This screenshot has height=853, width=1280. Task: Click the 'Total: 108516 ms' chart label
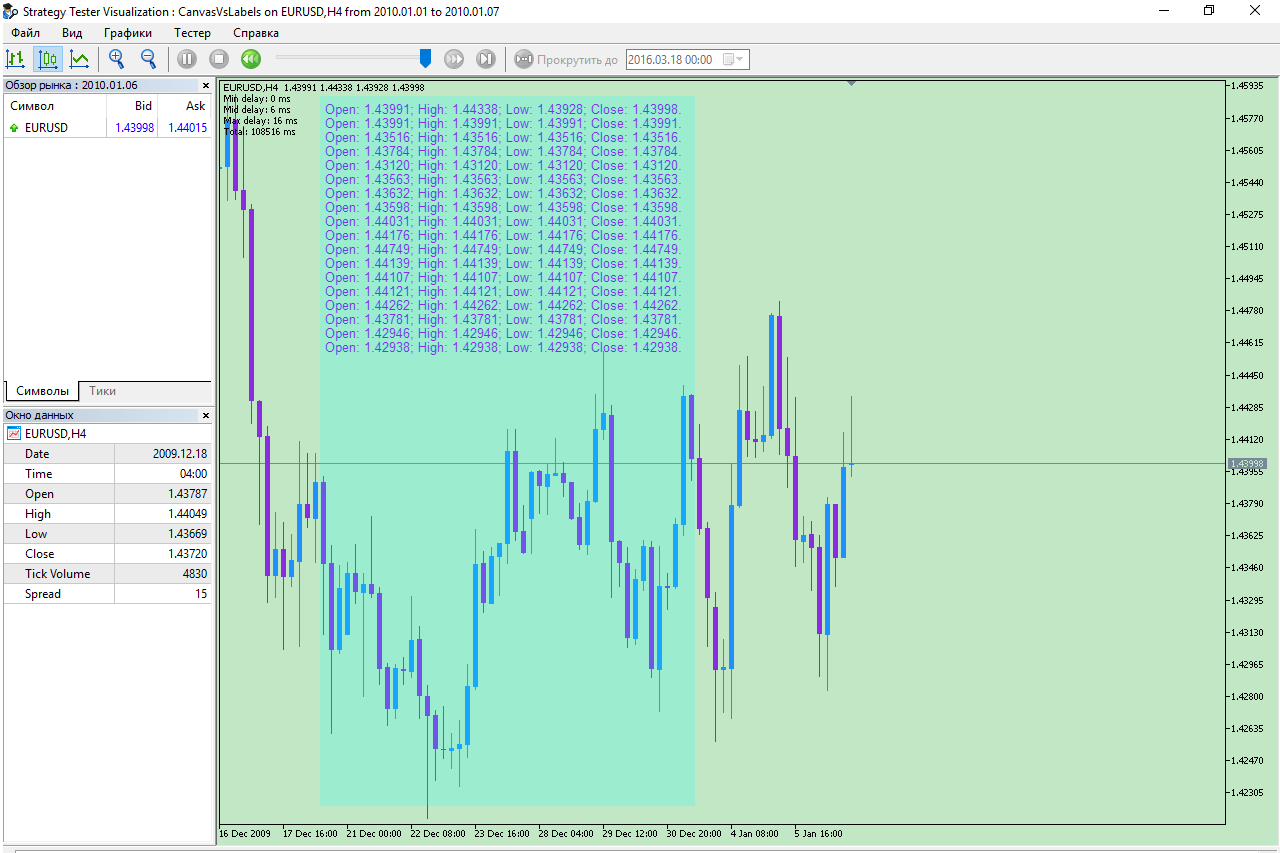point(260,131)
